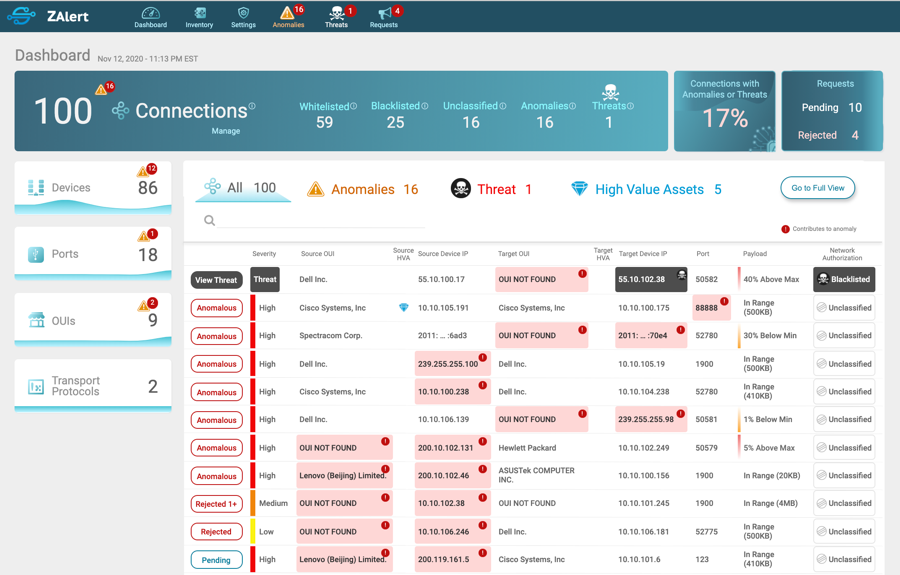Open the Dashboard nav item

150,17
